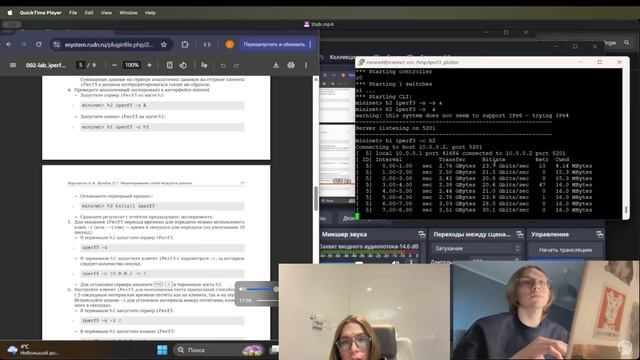Open the taskbar weather widget
640x360 pixels.
pyautogui.click(x=33, y=350)
